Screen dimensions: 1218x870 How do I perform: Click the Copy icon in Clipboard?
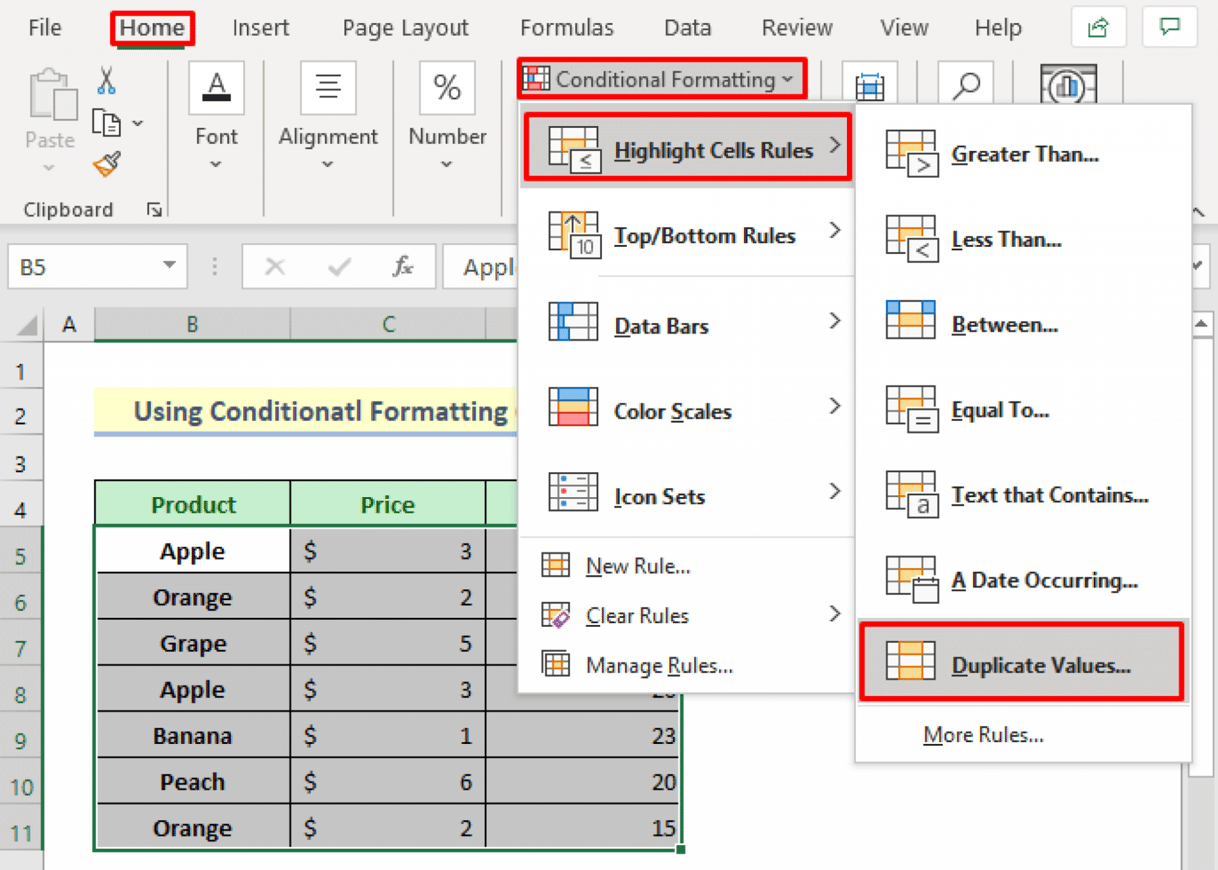(107, 122)
